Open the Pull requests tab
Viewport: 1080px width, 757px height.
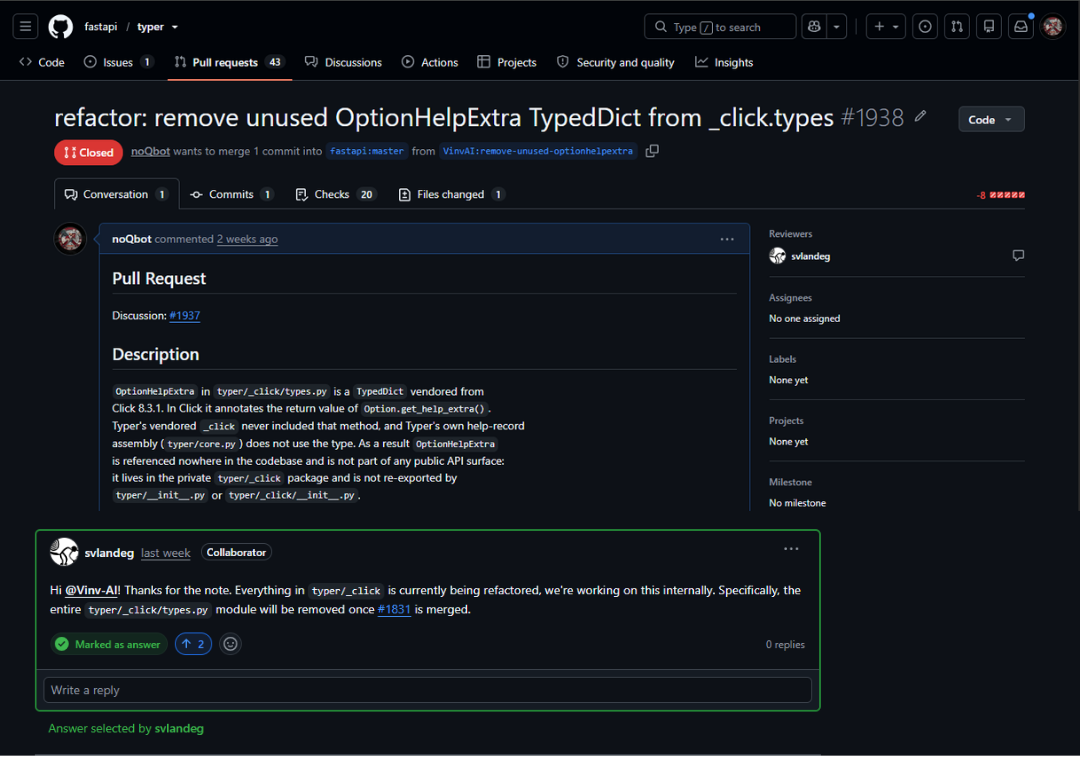[229, 63]
